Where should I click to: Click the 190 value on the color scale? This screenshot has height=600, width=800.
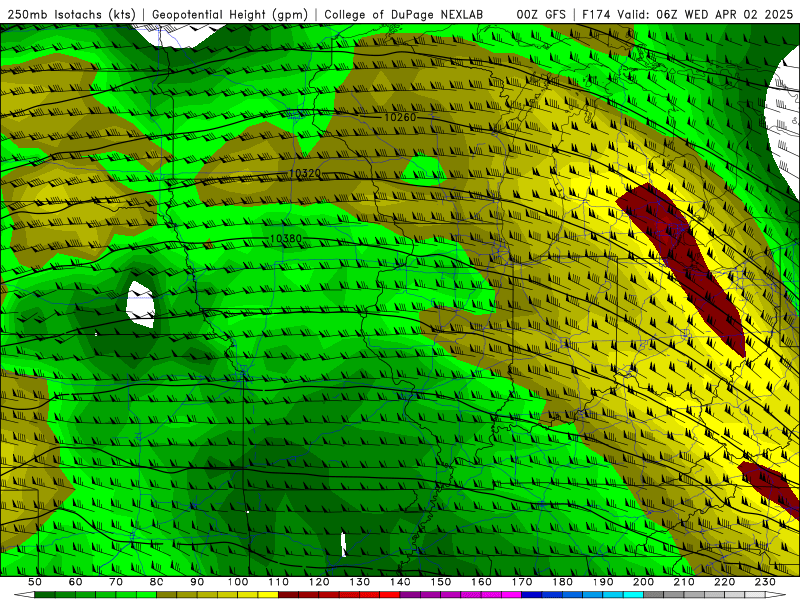click(x=603, y=582)
